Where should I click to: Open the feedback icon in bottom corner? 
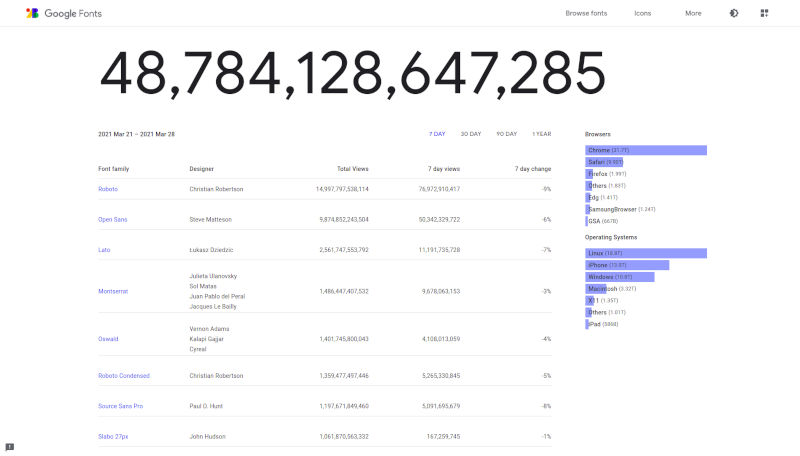(9, 447)
